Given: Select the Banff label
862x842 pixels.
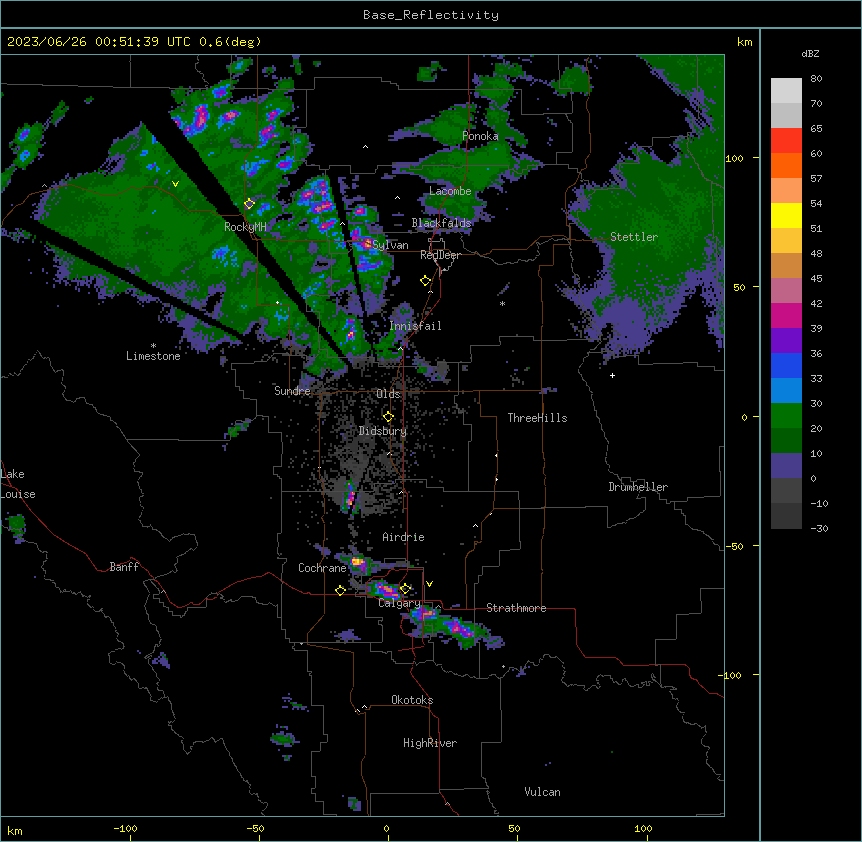Looking at the screenshot, I should pyautogui.click(x=124, y=567).
